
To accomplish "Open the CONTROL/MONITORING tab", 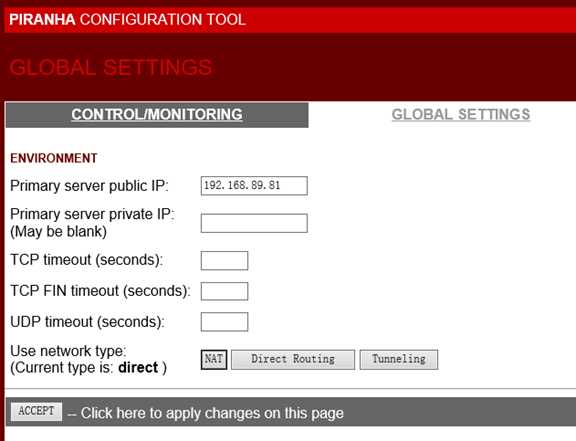I will click(157, 115).
